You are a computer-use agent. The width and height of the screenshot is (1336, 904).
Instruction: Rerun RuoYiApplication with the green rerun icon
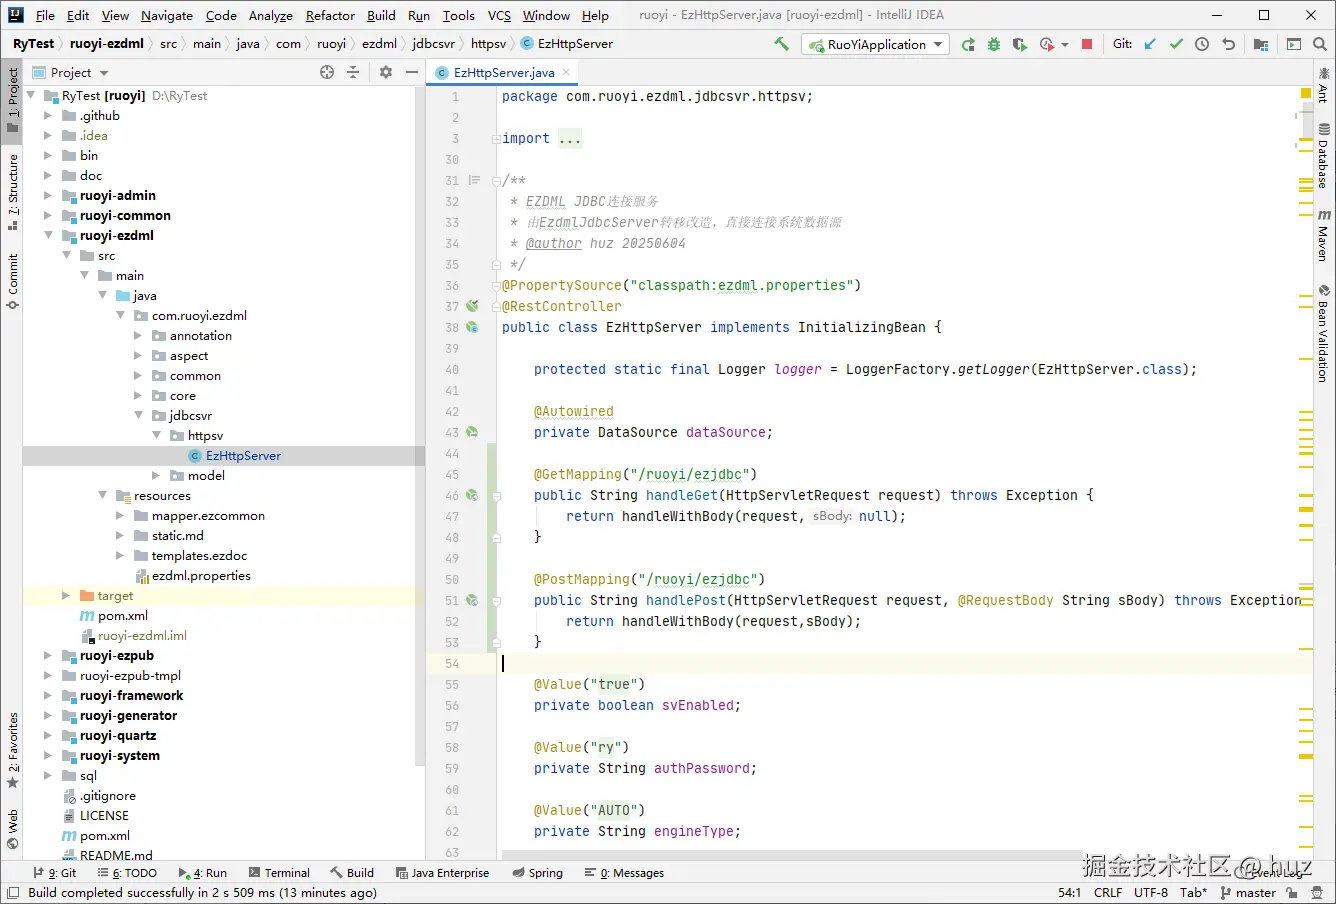pos(968,44)
